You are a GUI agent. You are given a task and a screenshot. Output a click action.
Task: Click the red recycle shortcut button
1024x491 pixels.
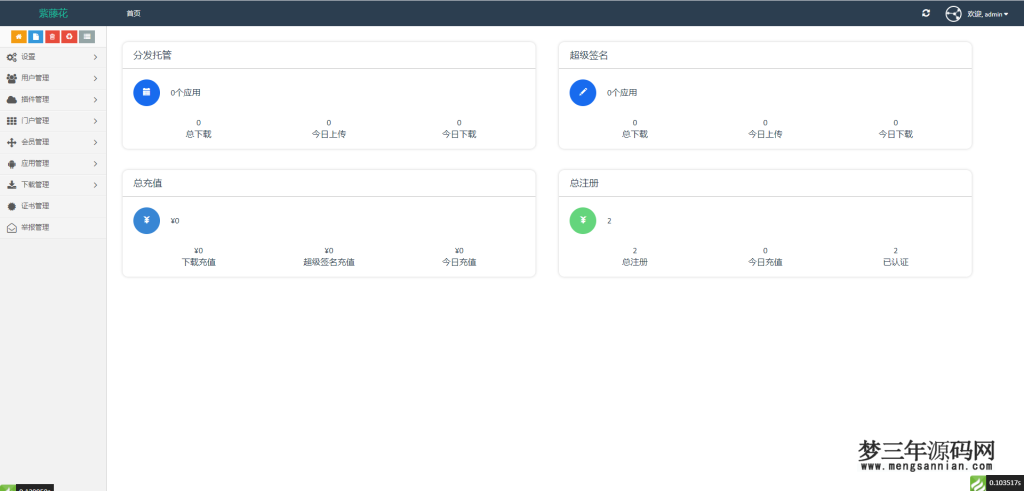click(x=69, y=37)
